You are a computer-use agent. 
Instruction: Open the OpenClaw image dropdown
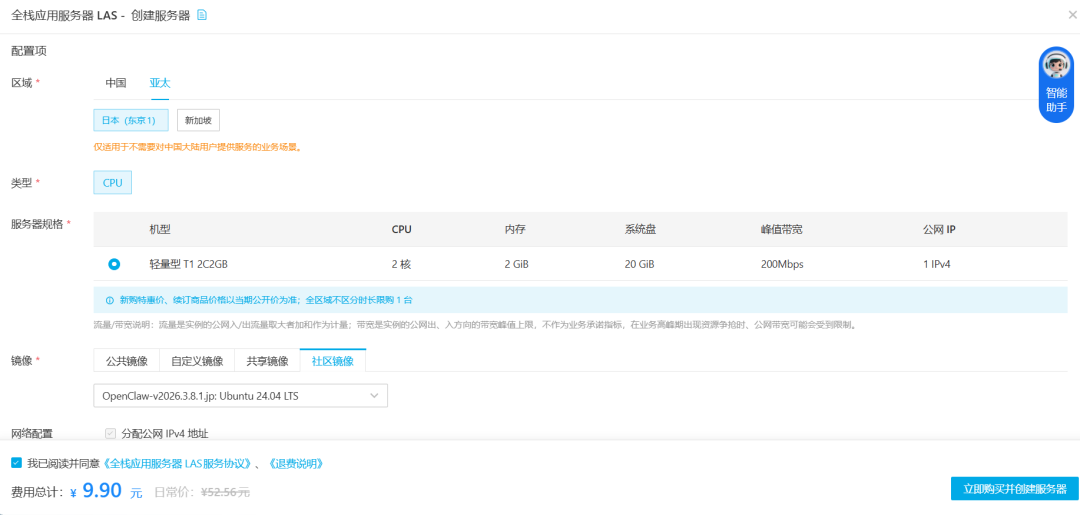click(x=240, y=396)
